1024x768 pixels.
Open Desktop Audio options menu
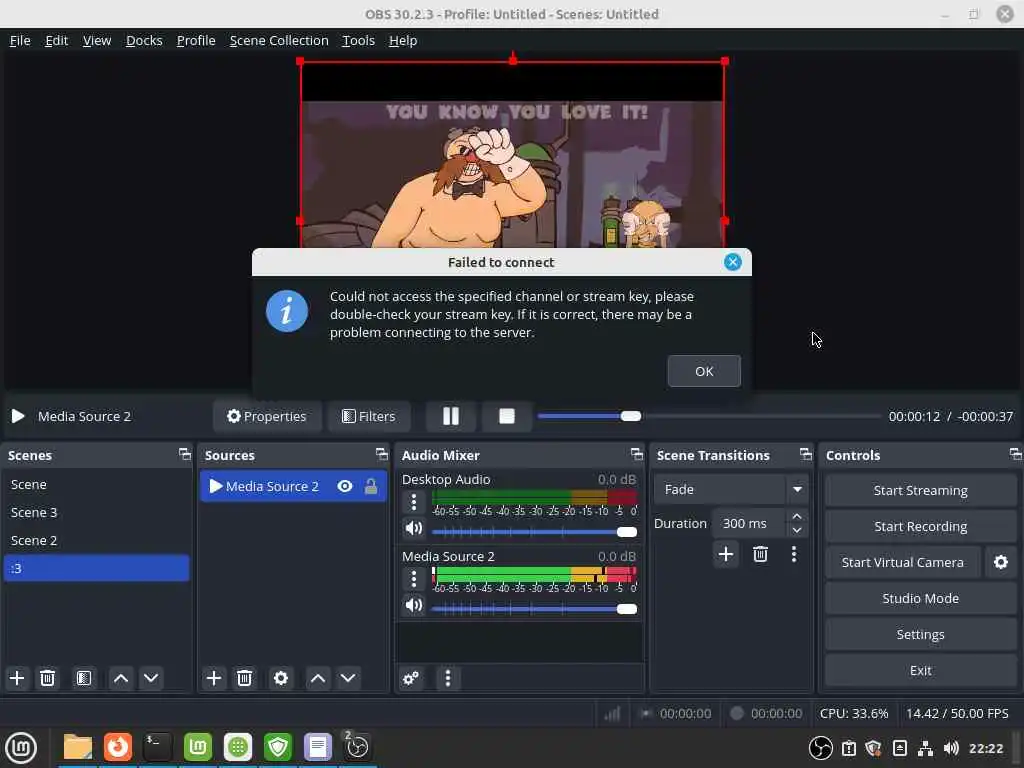(413, 502)
